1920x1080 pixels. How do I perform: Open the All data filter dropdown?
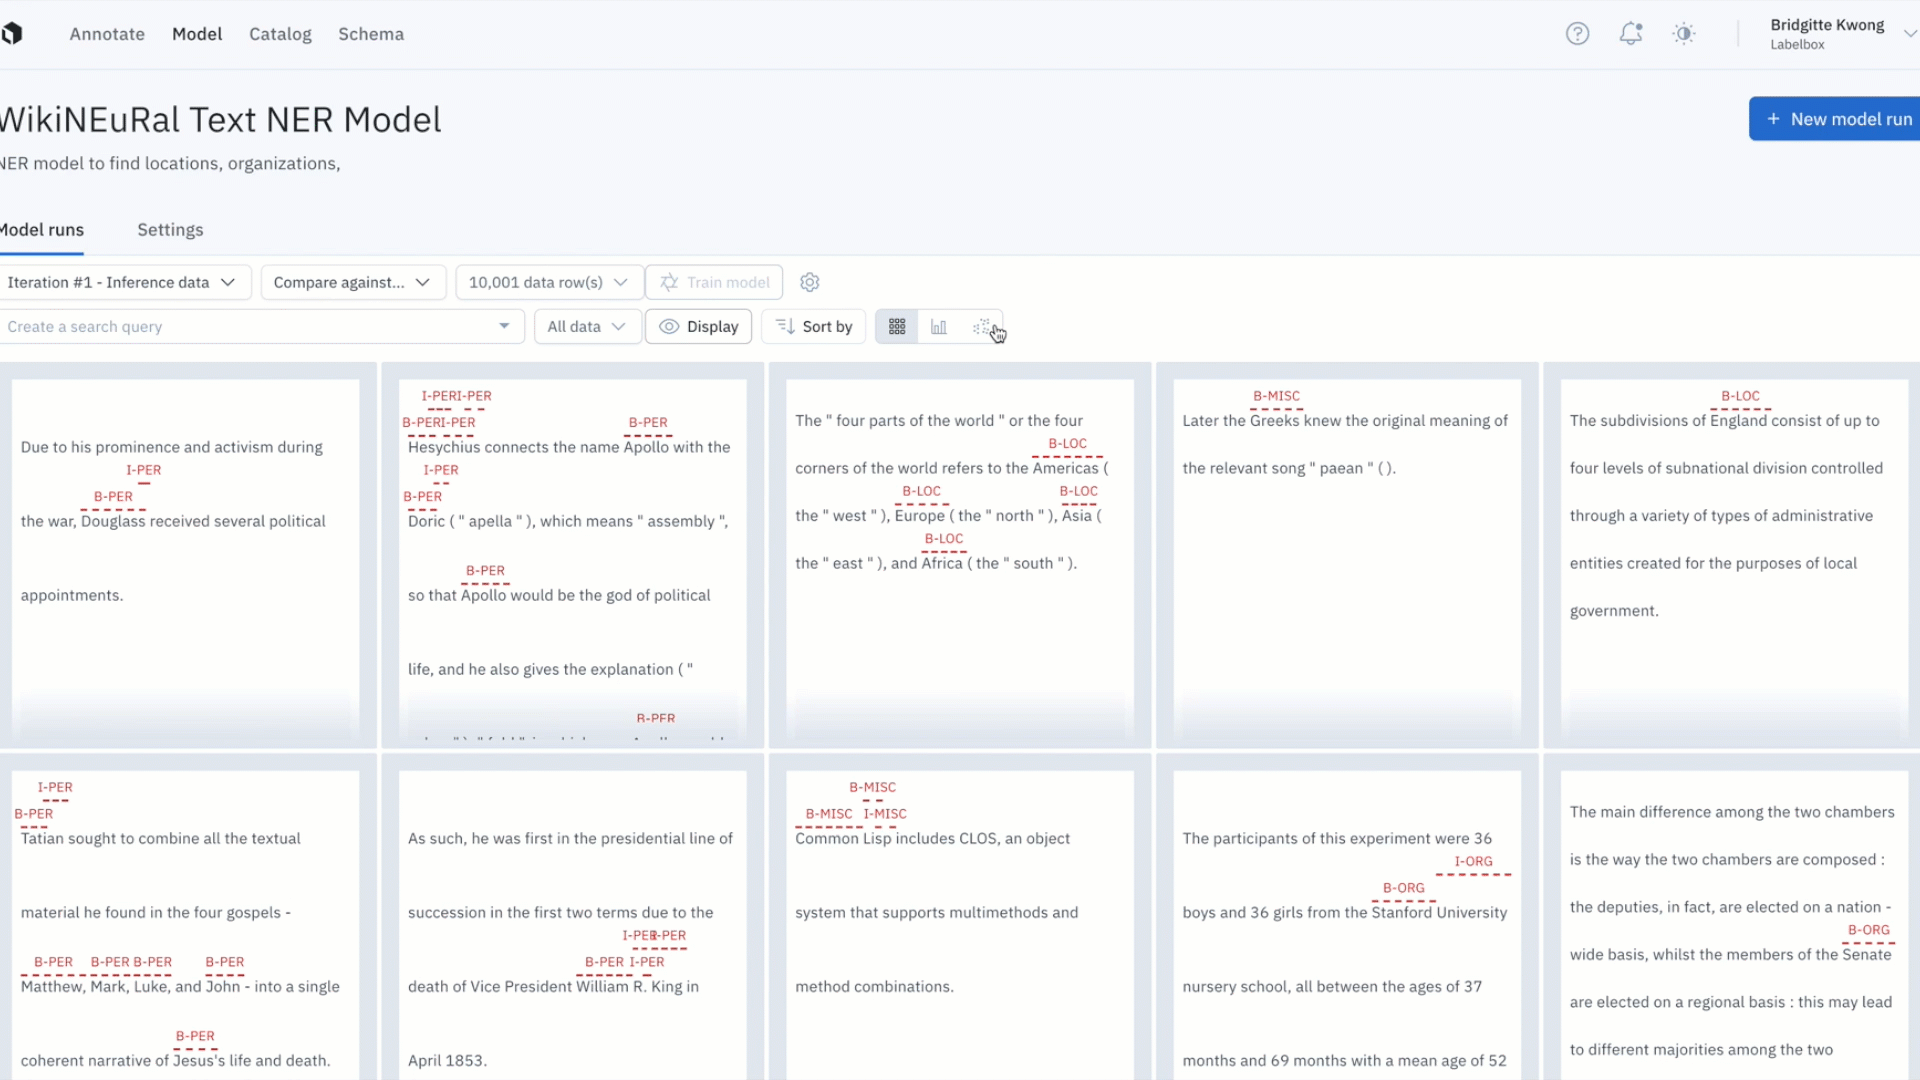tap(587, 327)
